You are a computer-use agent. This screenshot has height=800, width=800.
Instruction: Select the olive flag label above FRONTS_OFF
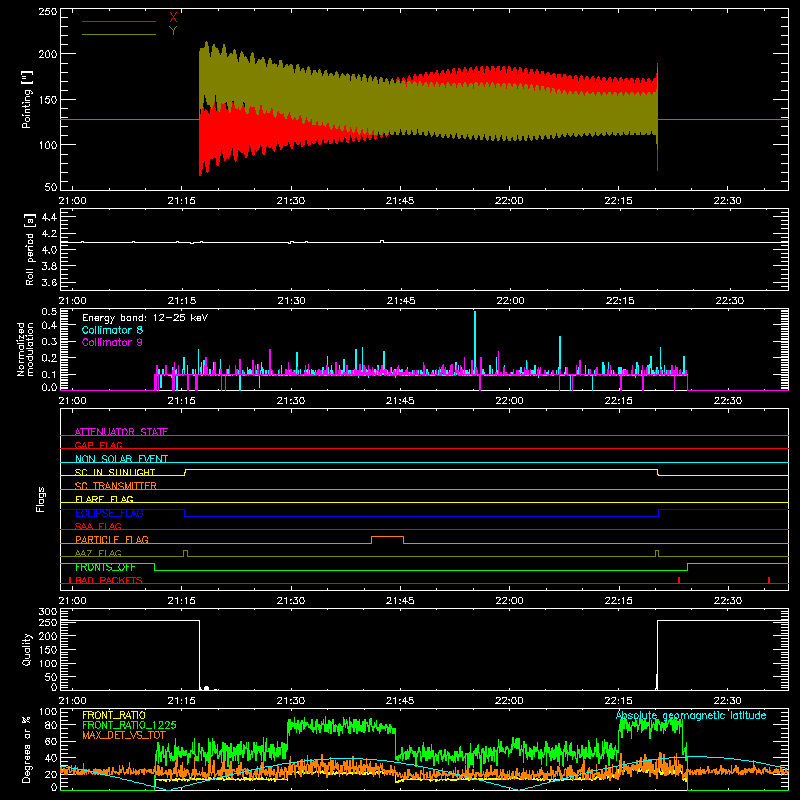[98, 553]
